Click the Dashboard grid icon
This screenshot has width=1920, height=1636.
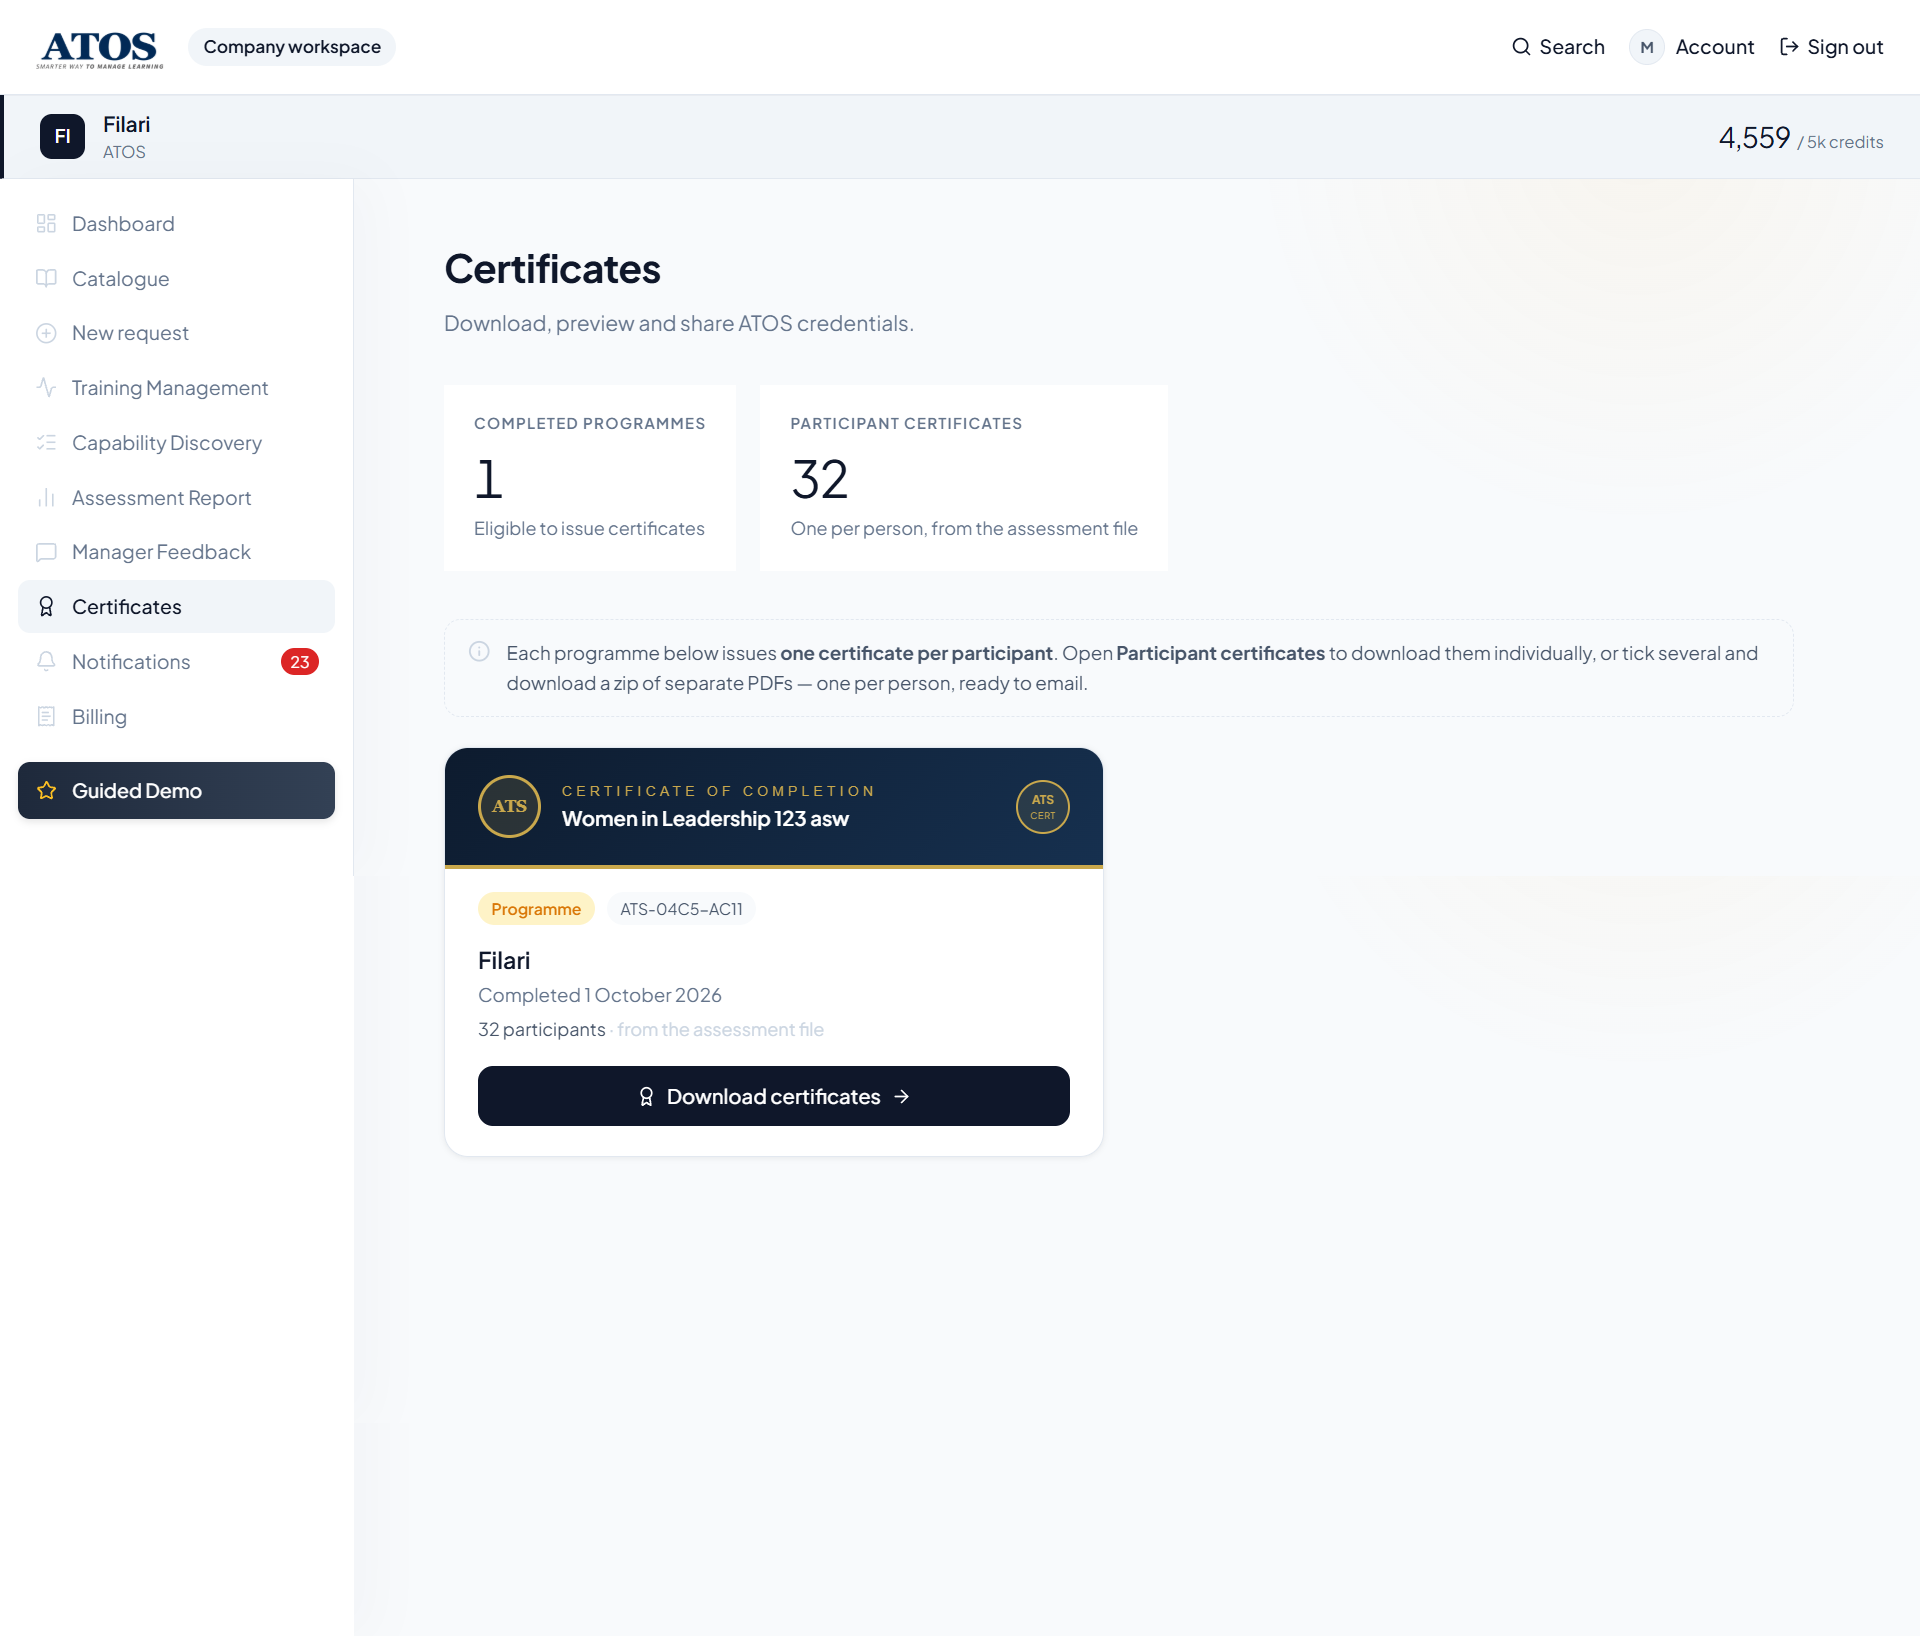click(46, 224)
